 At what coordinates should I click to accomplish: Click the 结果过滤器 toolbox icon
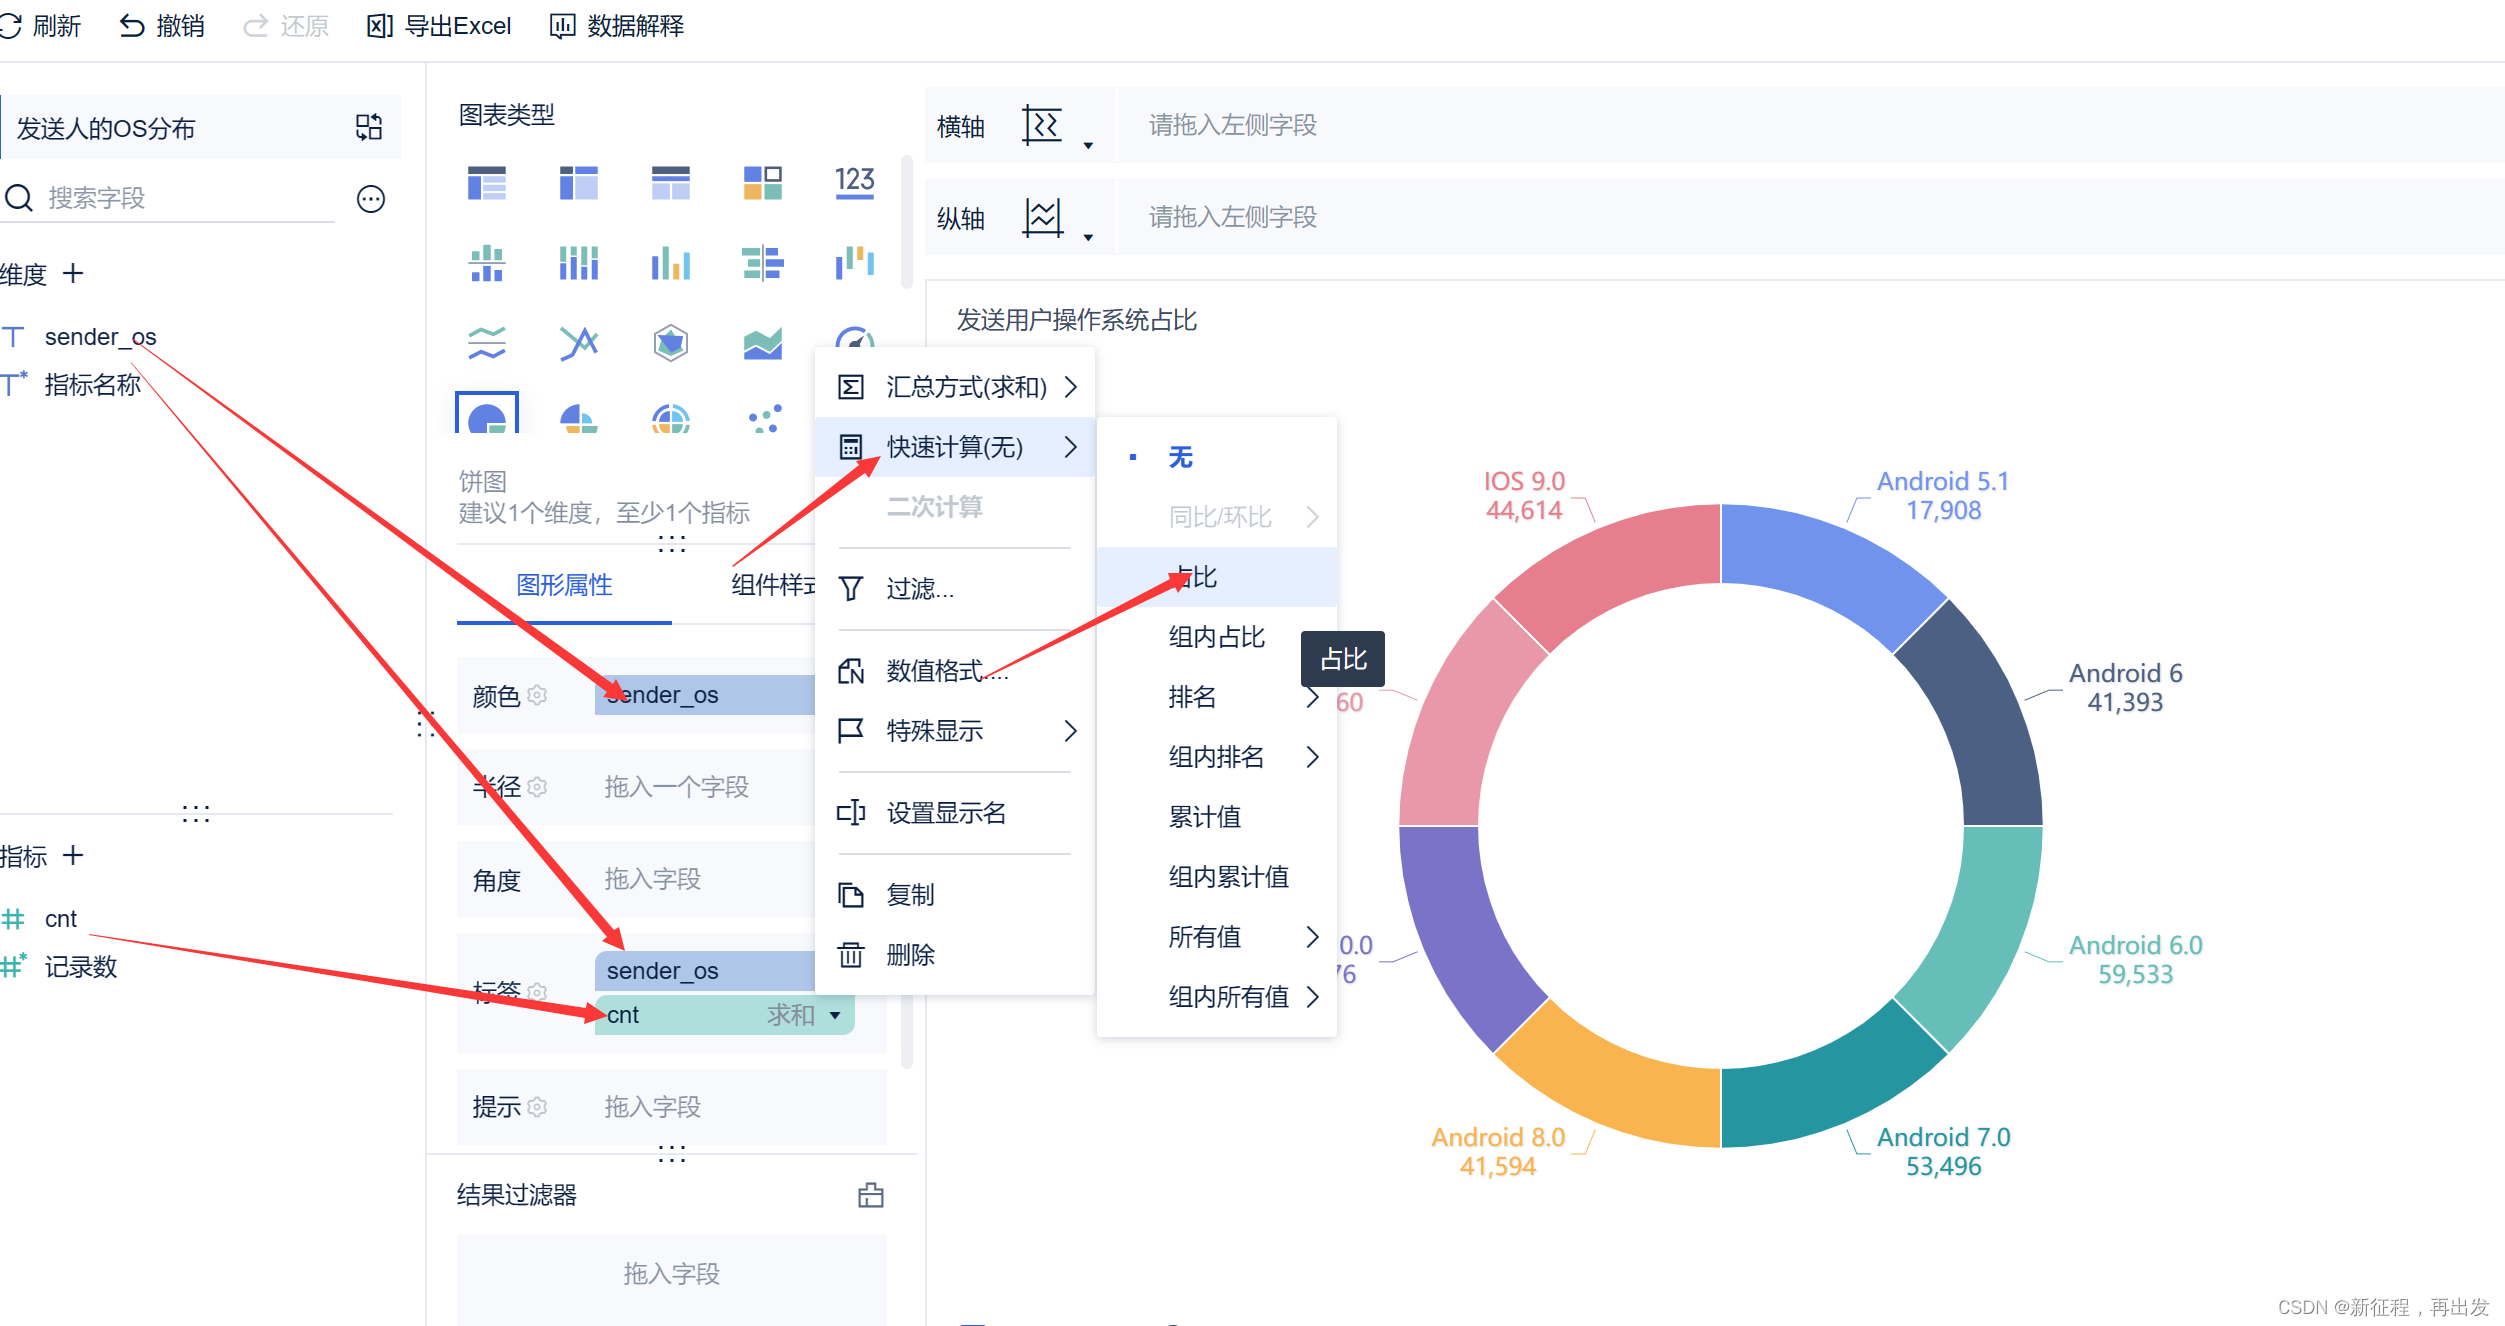[x=871, y=1195]
